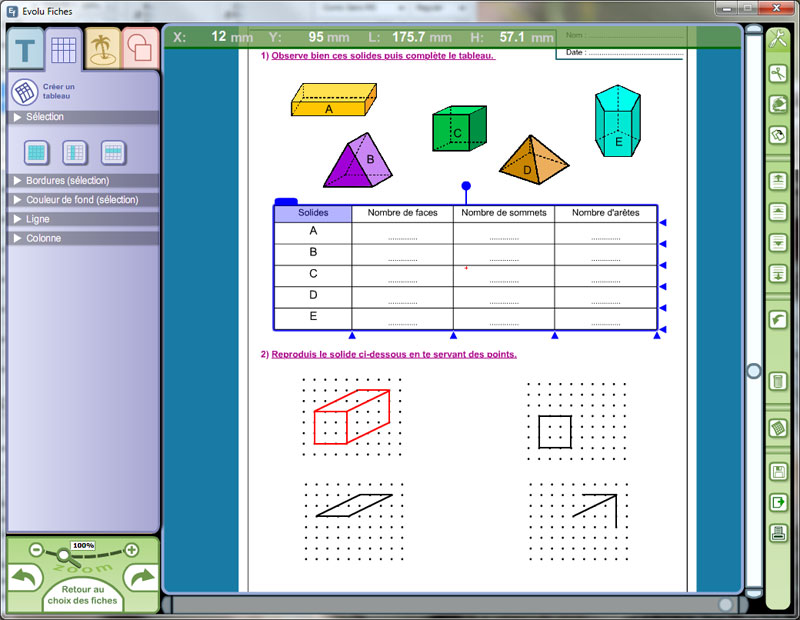Click the trash delete icon
The height and width of the screenshot is (620, 800).
point(778,381)
